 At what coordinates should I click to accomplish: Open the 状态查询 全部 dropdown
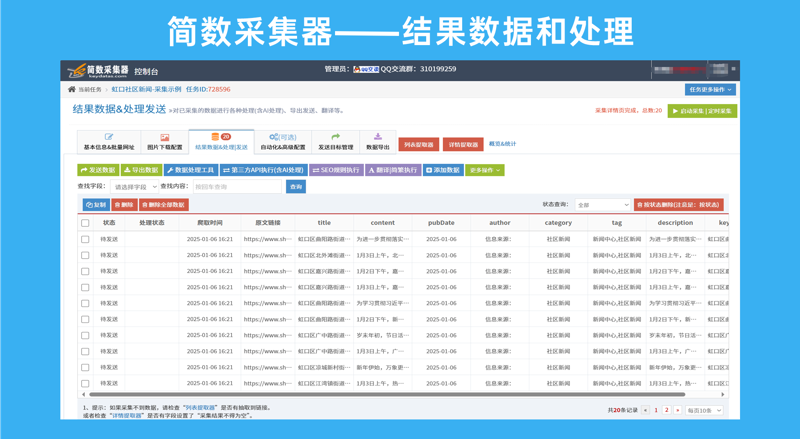(603, 205)
